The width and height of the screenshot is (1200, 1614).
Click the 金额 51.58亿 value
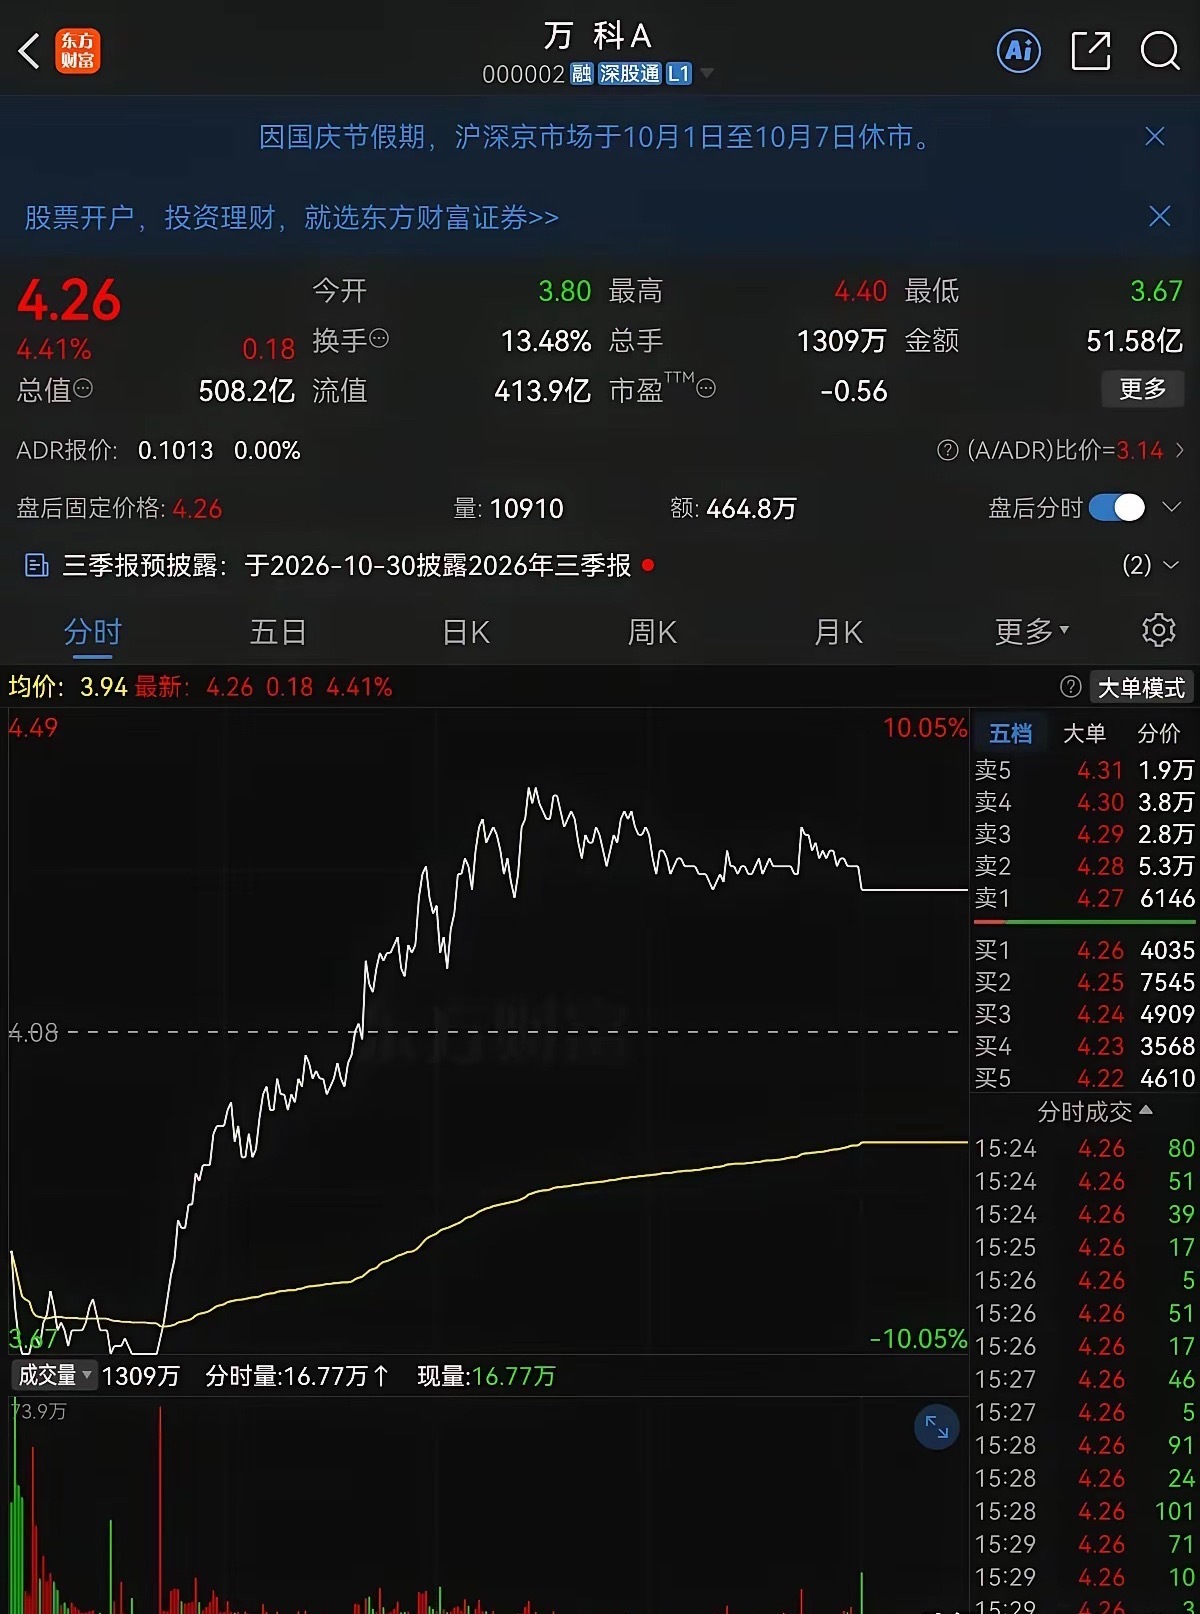pyautogui.click(x=1134, y=341)
